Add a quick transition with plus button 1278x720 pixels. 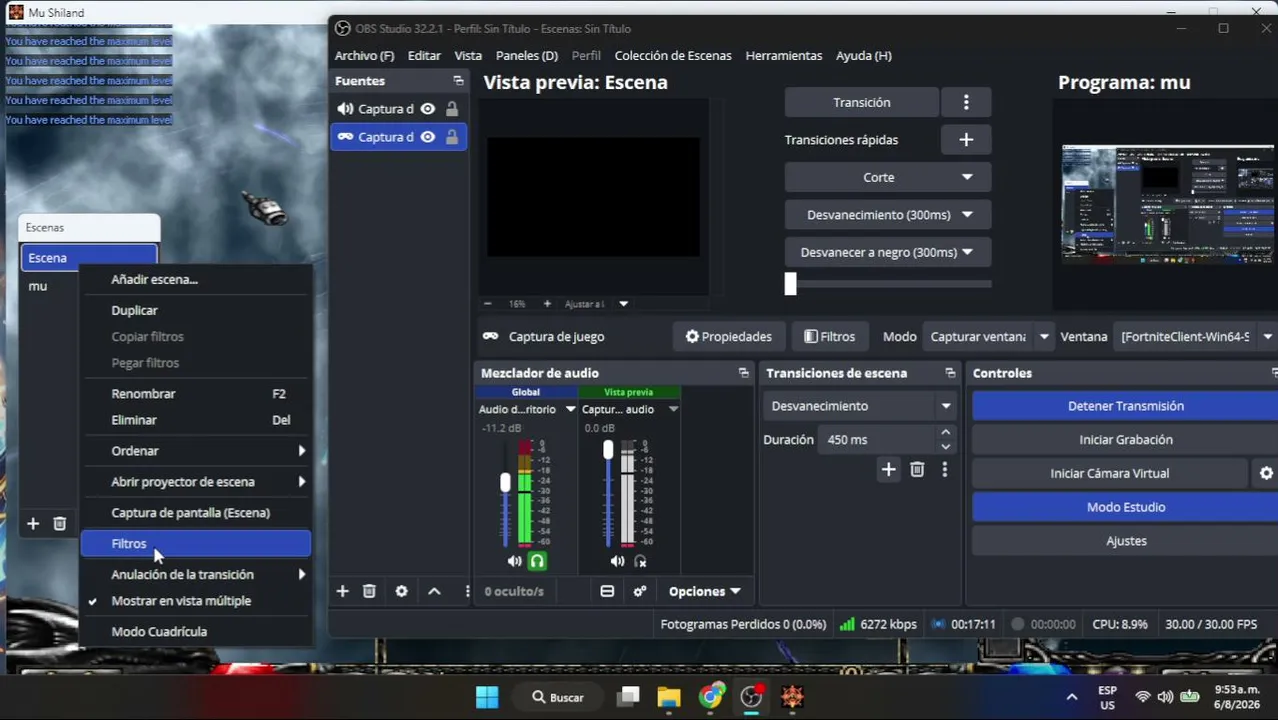[x=966, y=140]
